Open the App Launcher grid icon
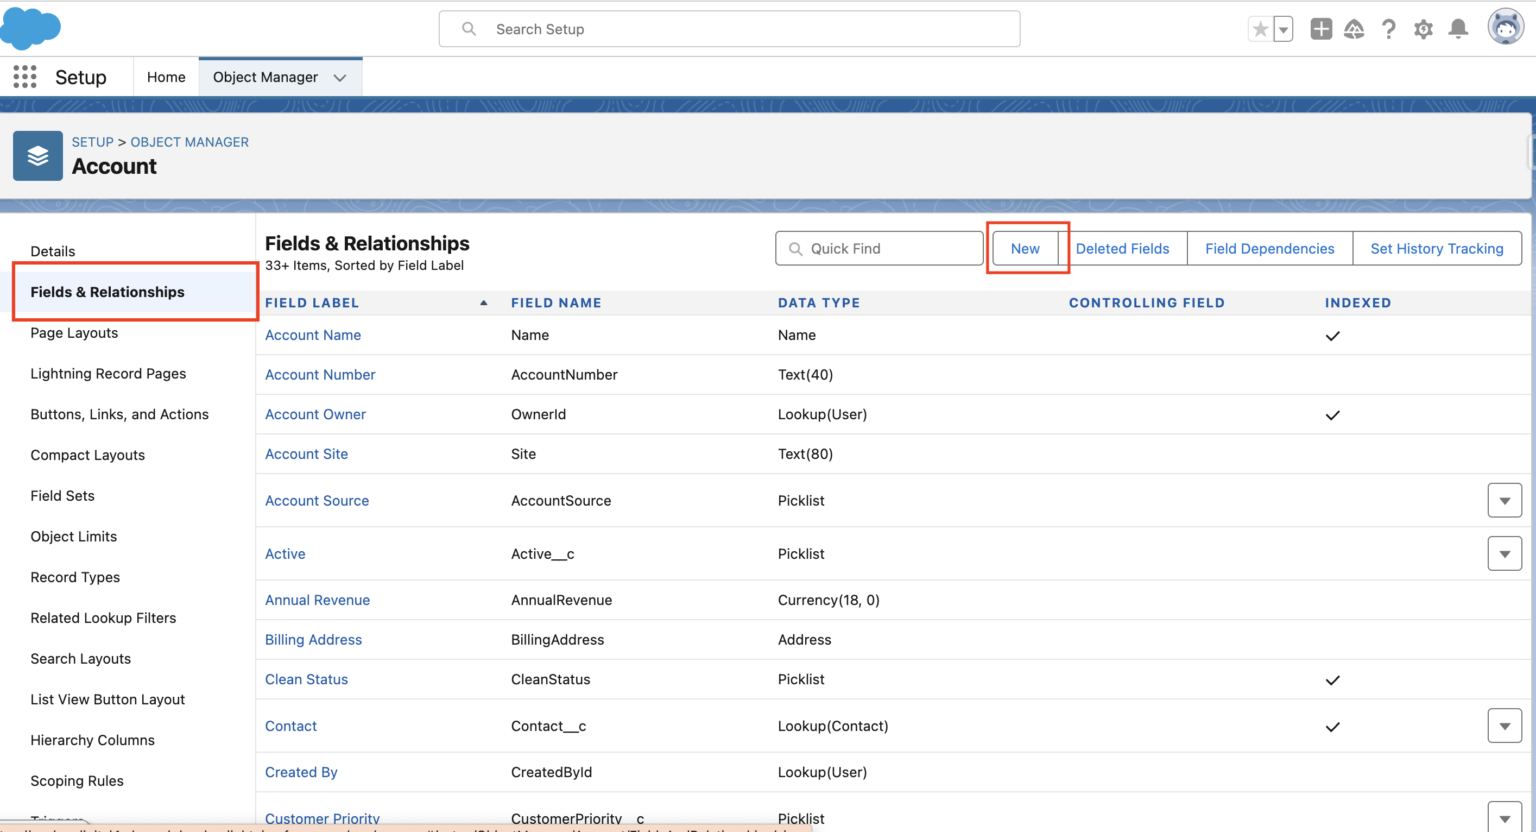The height and width of the screenshot is (832, 1536). [x=24, y=76]
